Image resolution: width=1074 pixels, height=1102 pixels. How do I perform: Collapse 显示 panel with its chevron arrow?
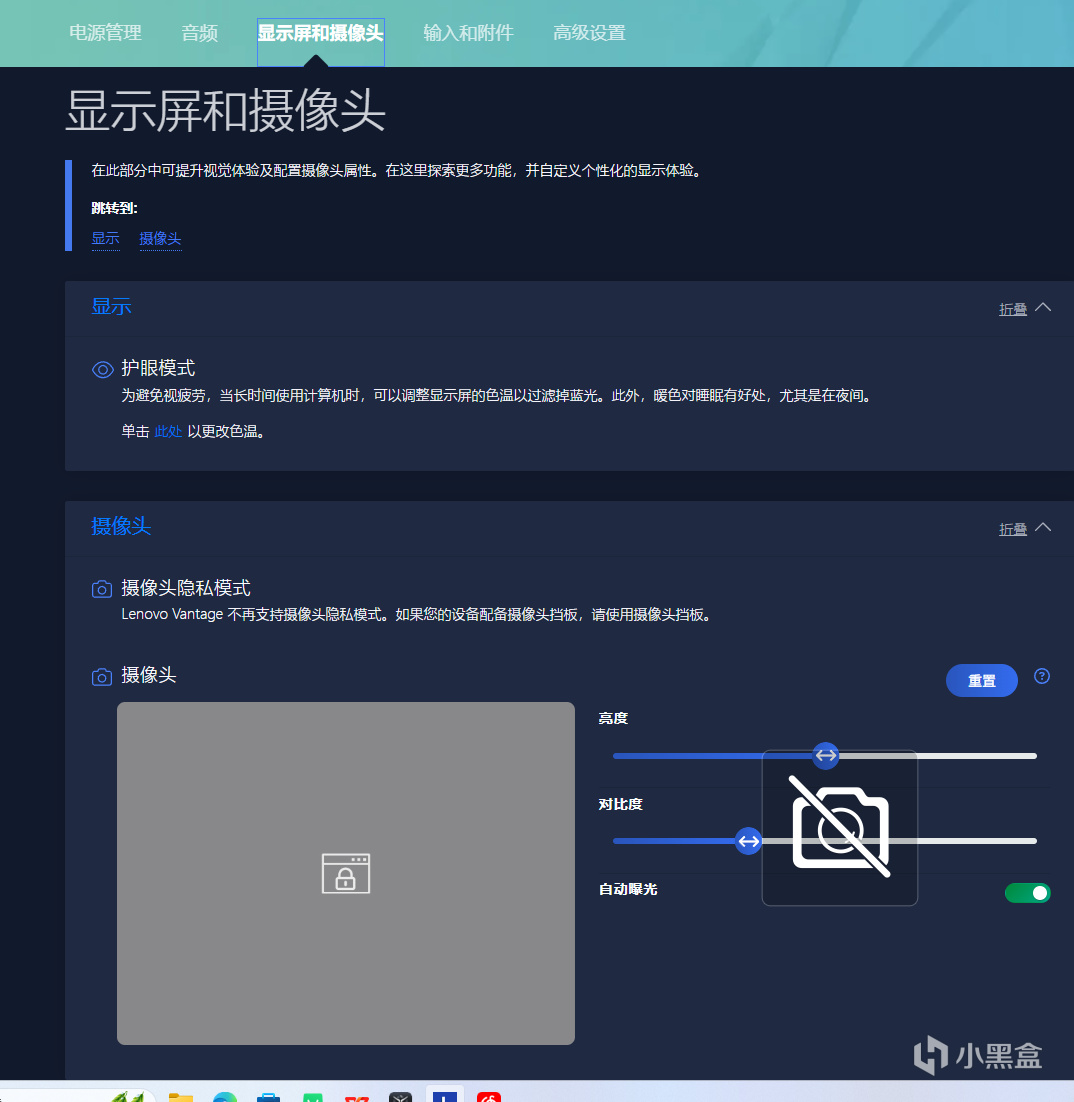1043,307
